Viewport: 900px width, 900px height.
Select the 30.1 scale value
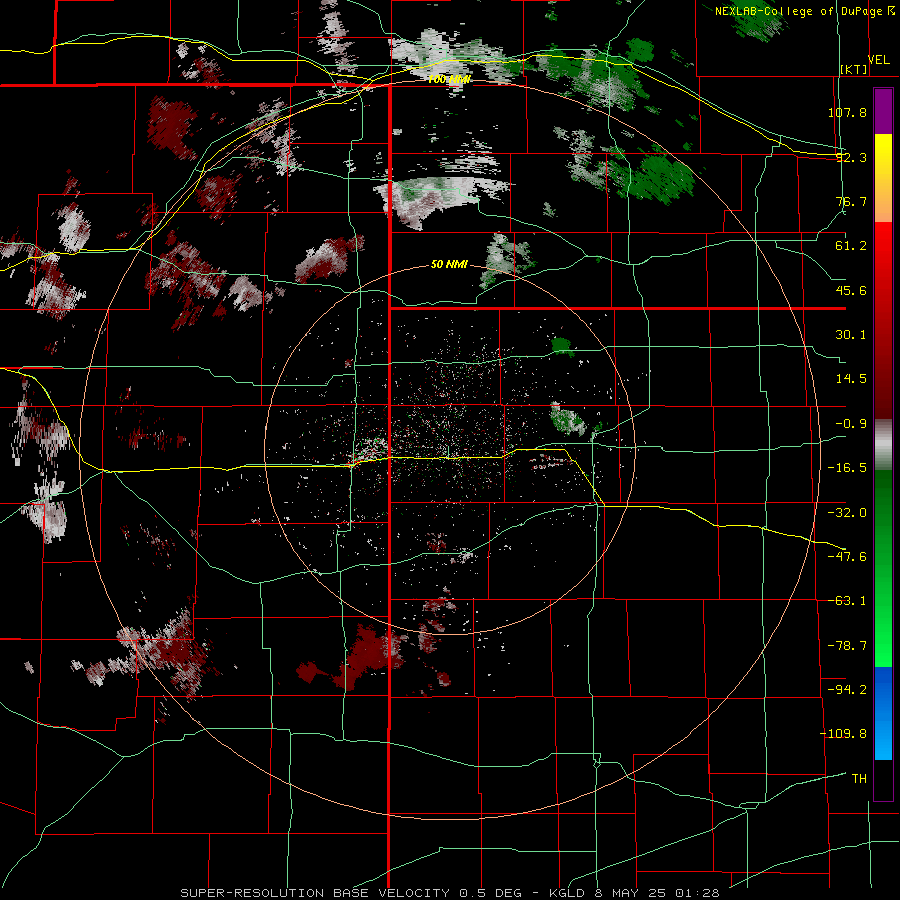pyautogui.click(x=851, y=335)
